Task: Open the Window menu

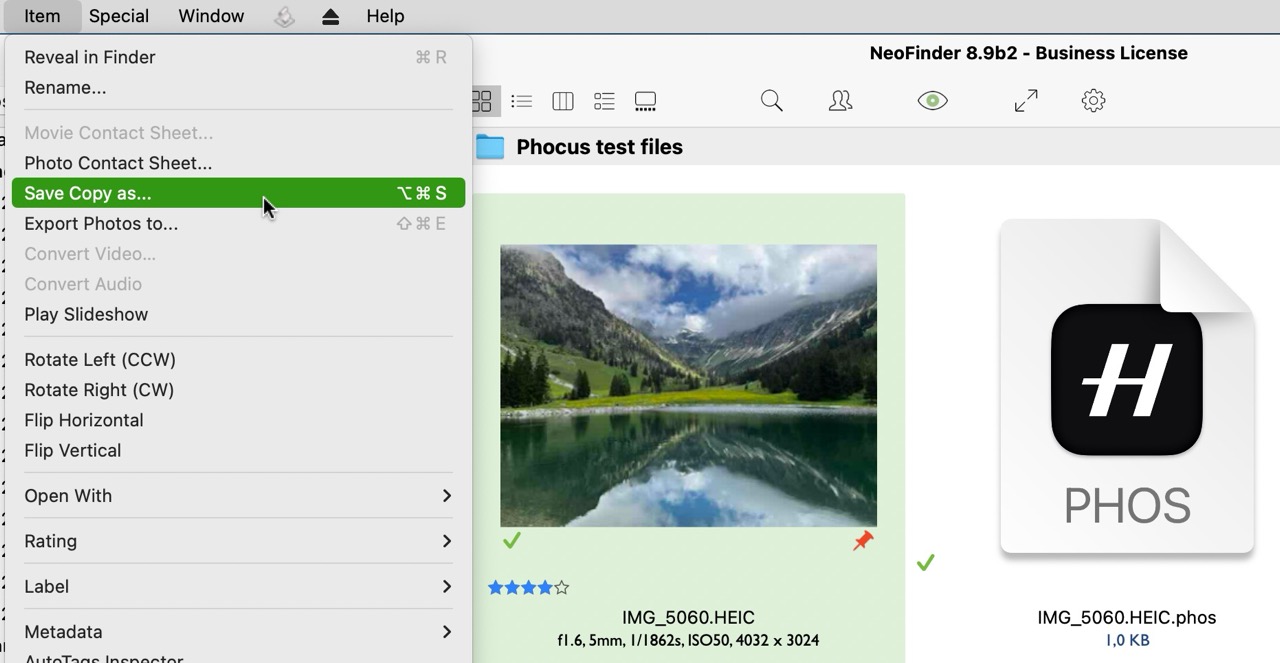Action: 211,17
